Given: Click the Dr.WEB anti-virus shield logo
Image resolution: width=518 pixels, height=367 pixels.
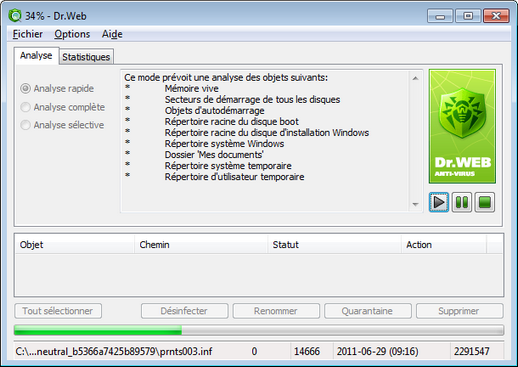Looking at the screenshot, I should (x=462, y=127).
